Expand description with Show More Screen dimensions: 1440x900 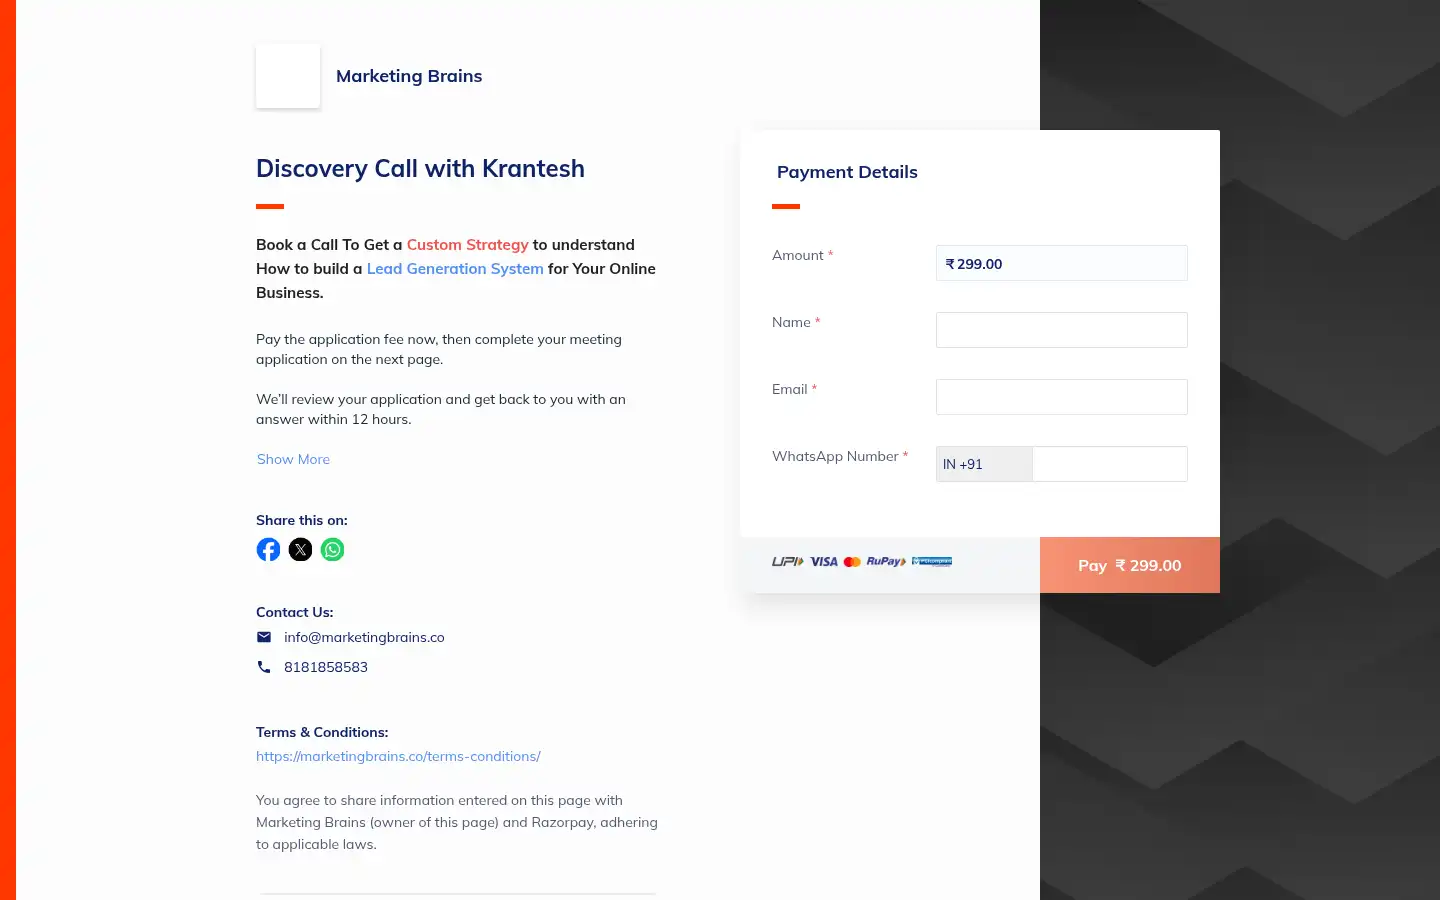click(x=293, y=459)
